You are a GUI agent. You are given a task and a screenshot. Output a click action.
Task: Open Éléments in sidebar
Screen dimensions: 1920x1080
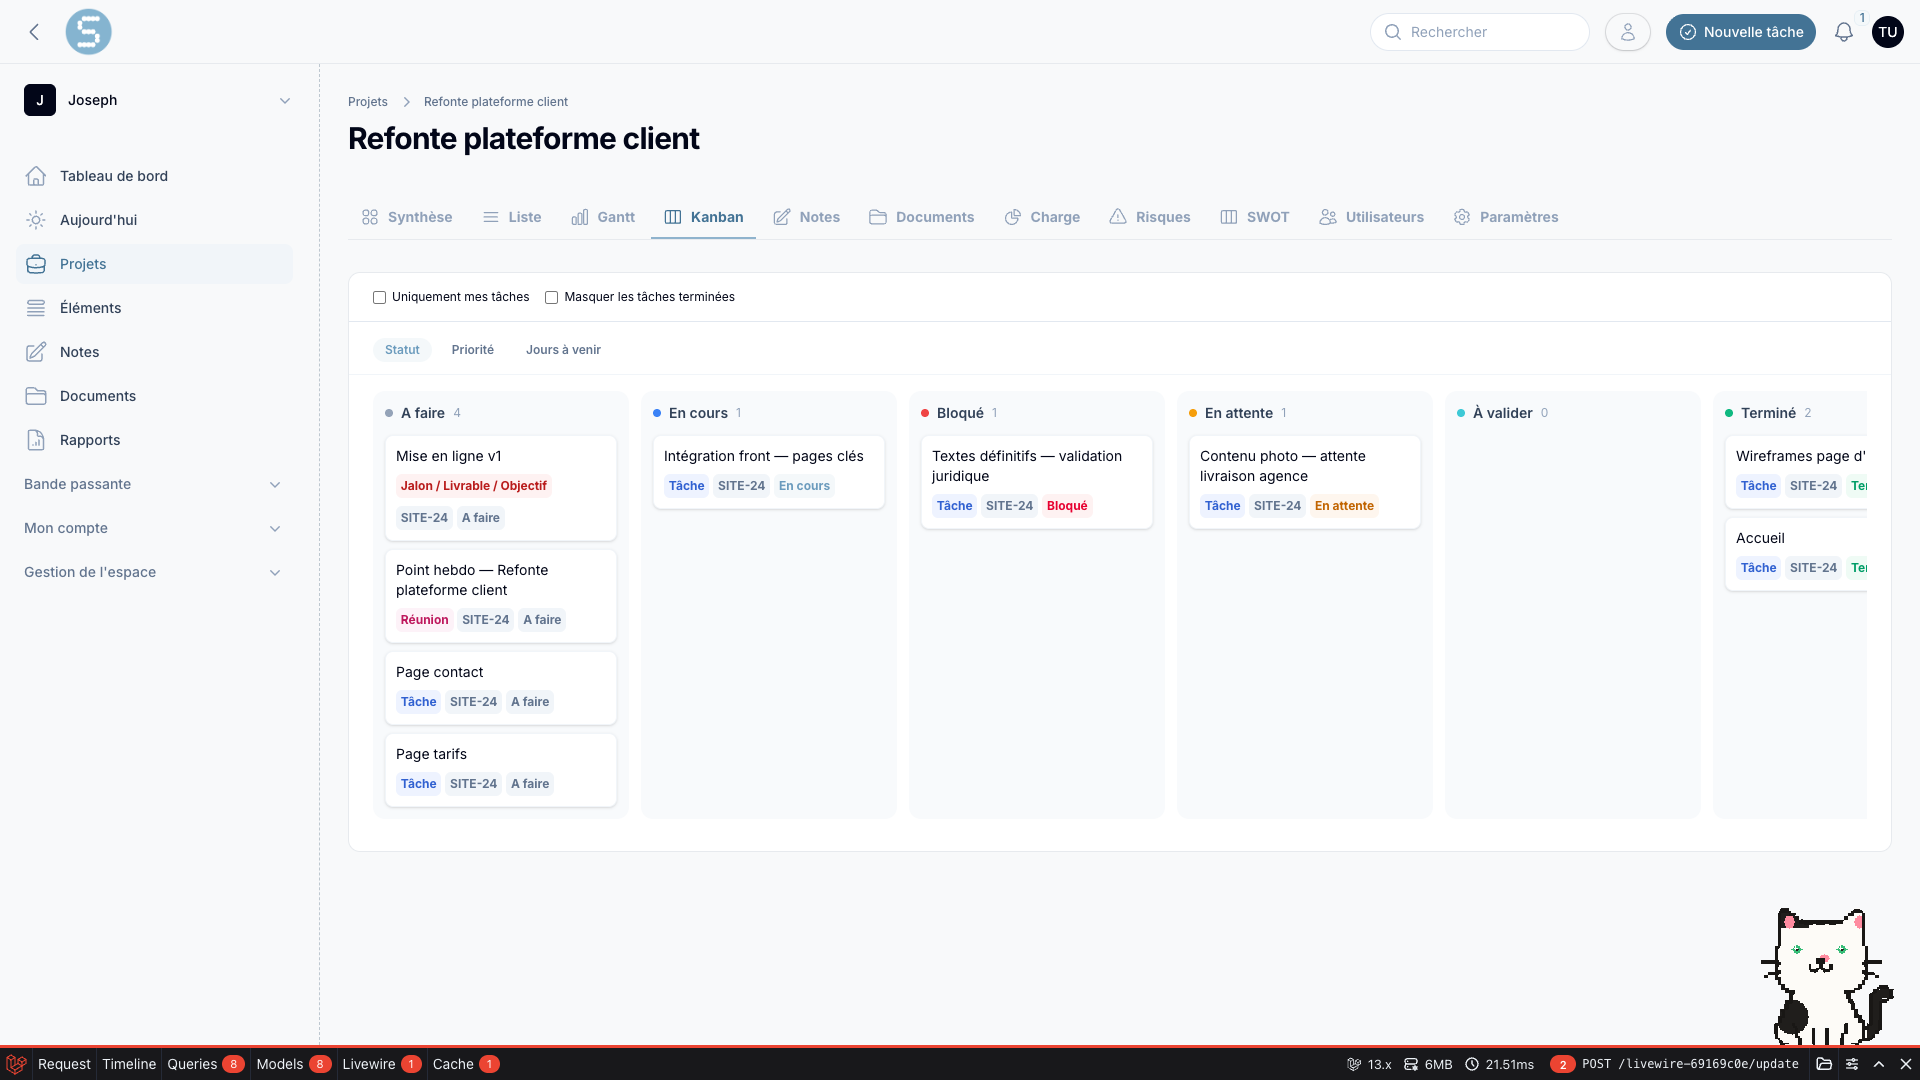[154, 308]
